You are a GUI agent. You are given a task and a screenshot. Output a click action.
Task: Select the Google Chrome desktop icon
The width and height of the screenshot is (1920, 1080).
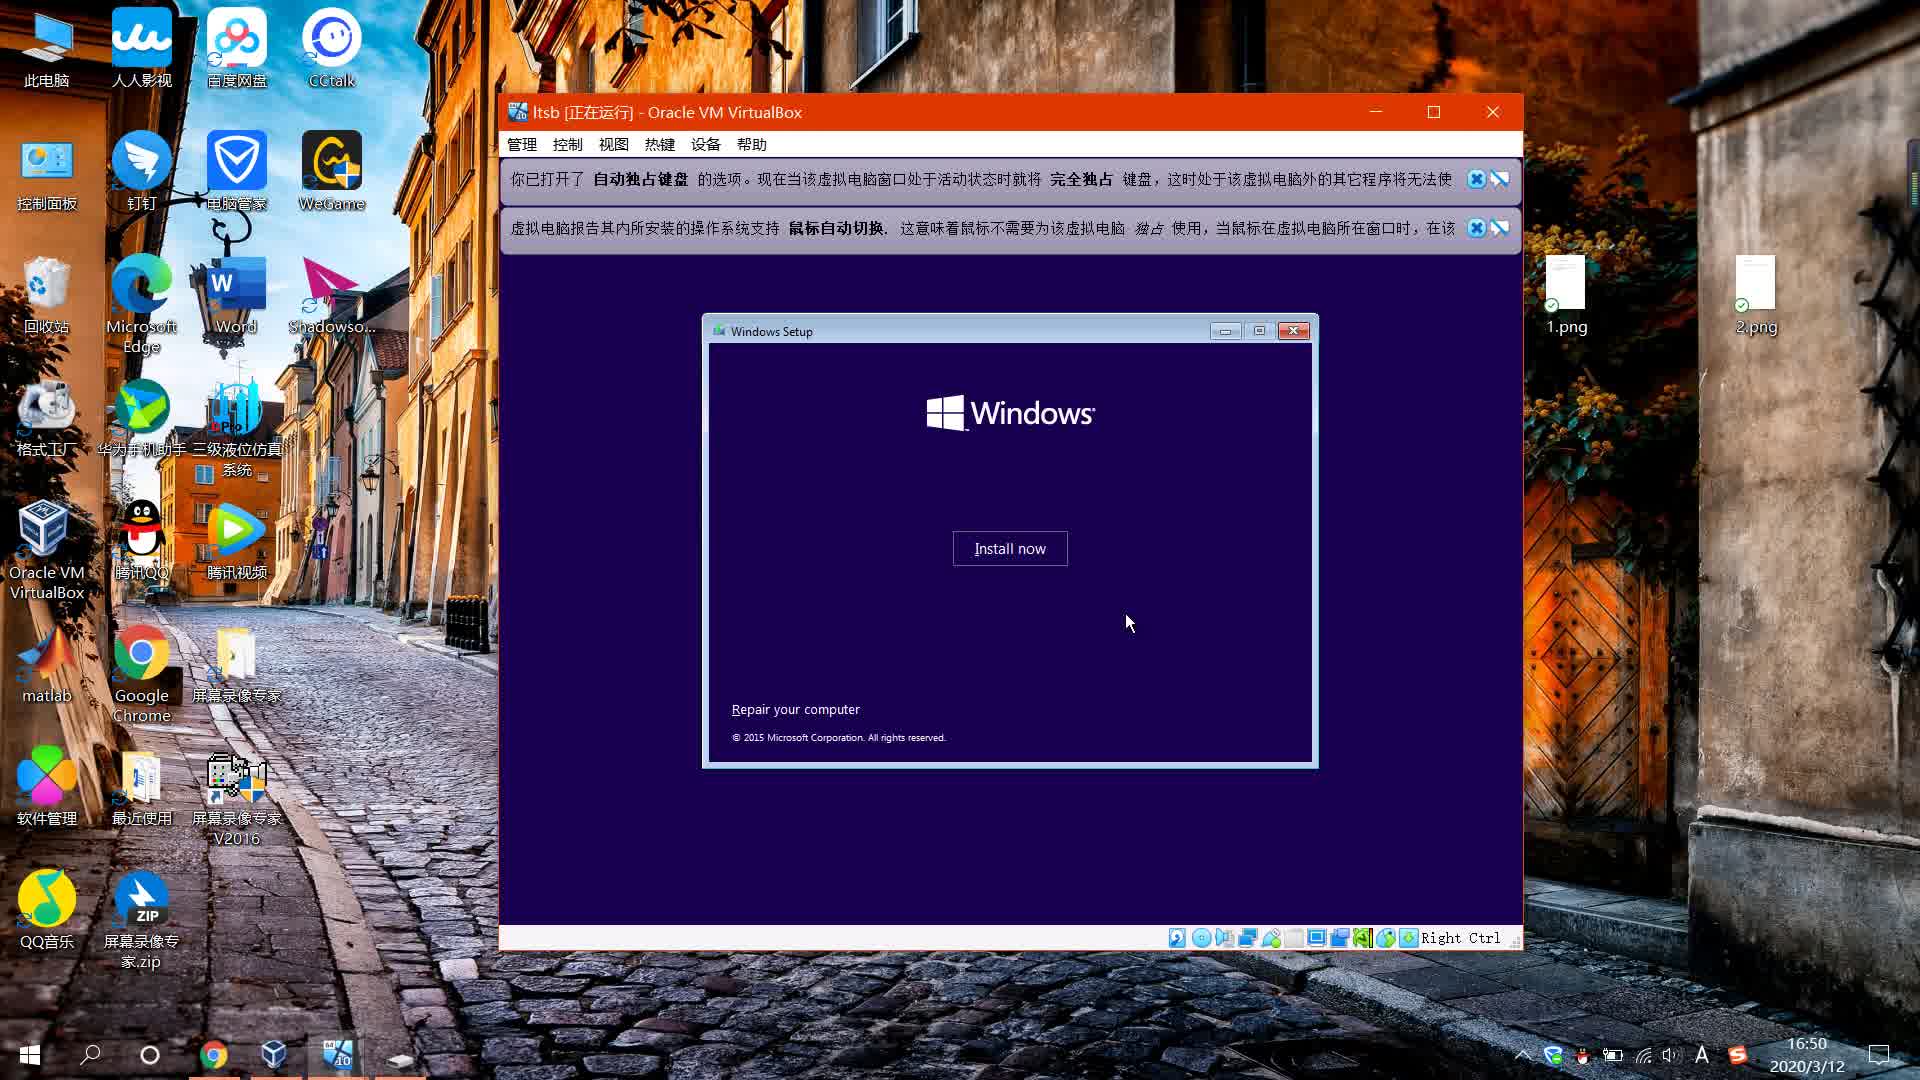click(x=142, y=674)
